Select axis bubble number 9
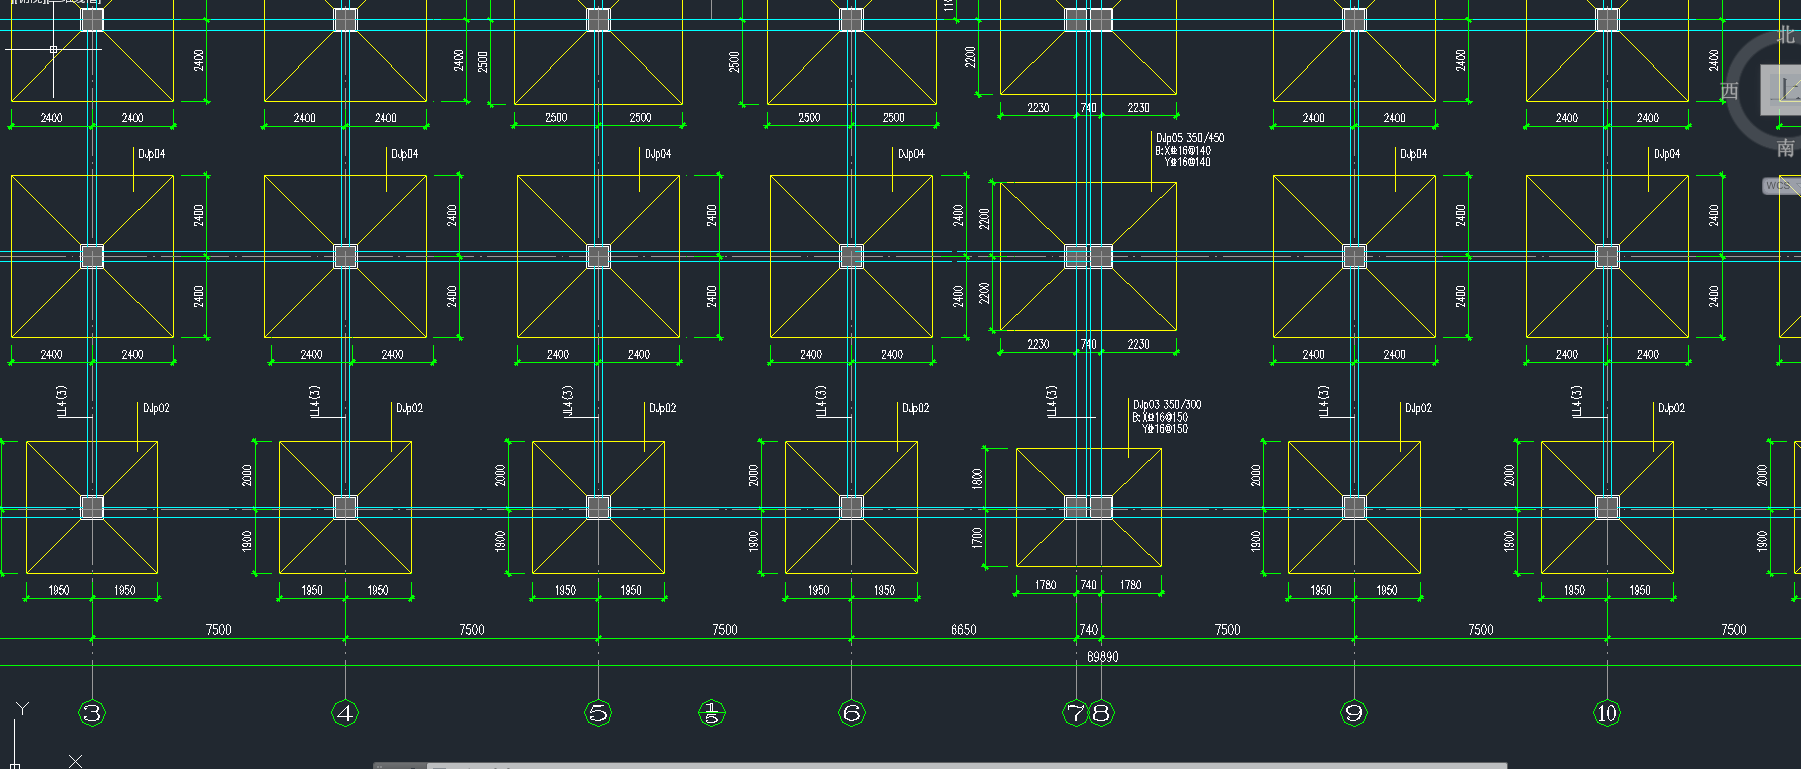This screenshot has height=769, width=1801. click(x=1354, y=713)
